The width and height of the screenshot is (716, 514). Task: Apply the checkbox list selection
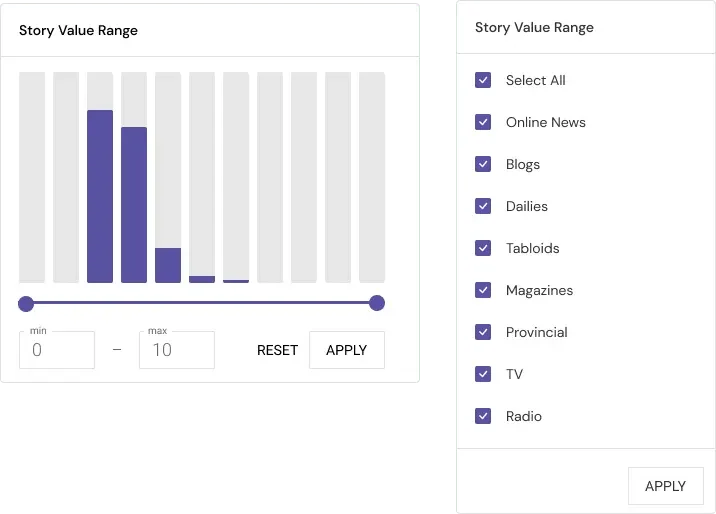click(x=665, y=486)
